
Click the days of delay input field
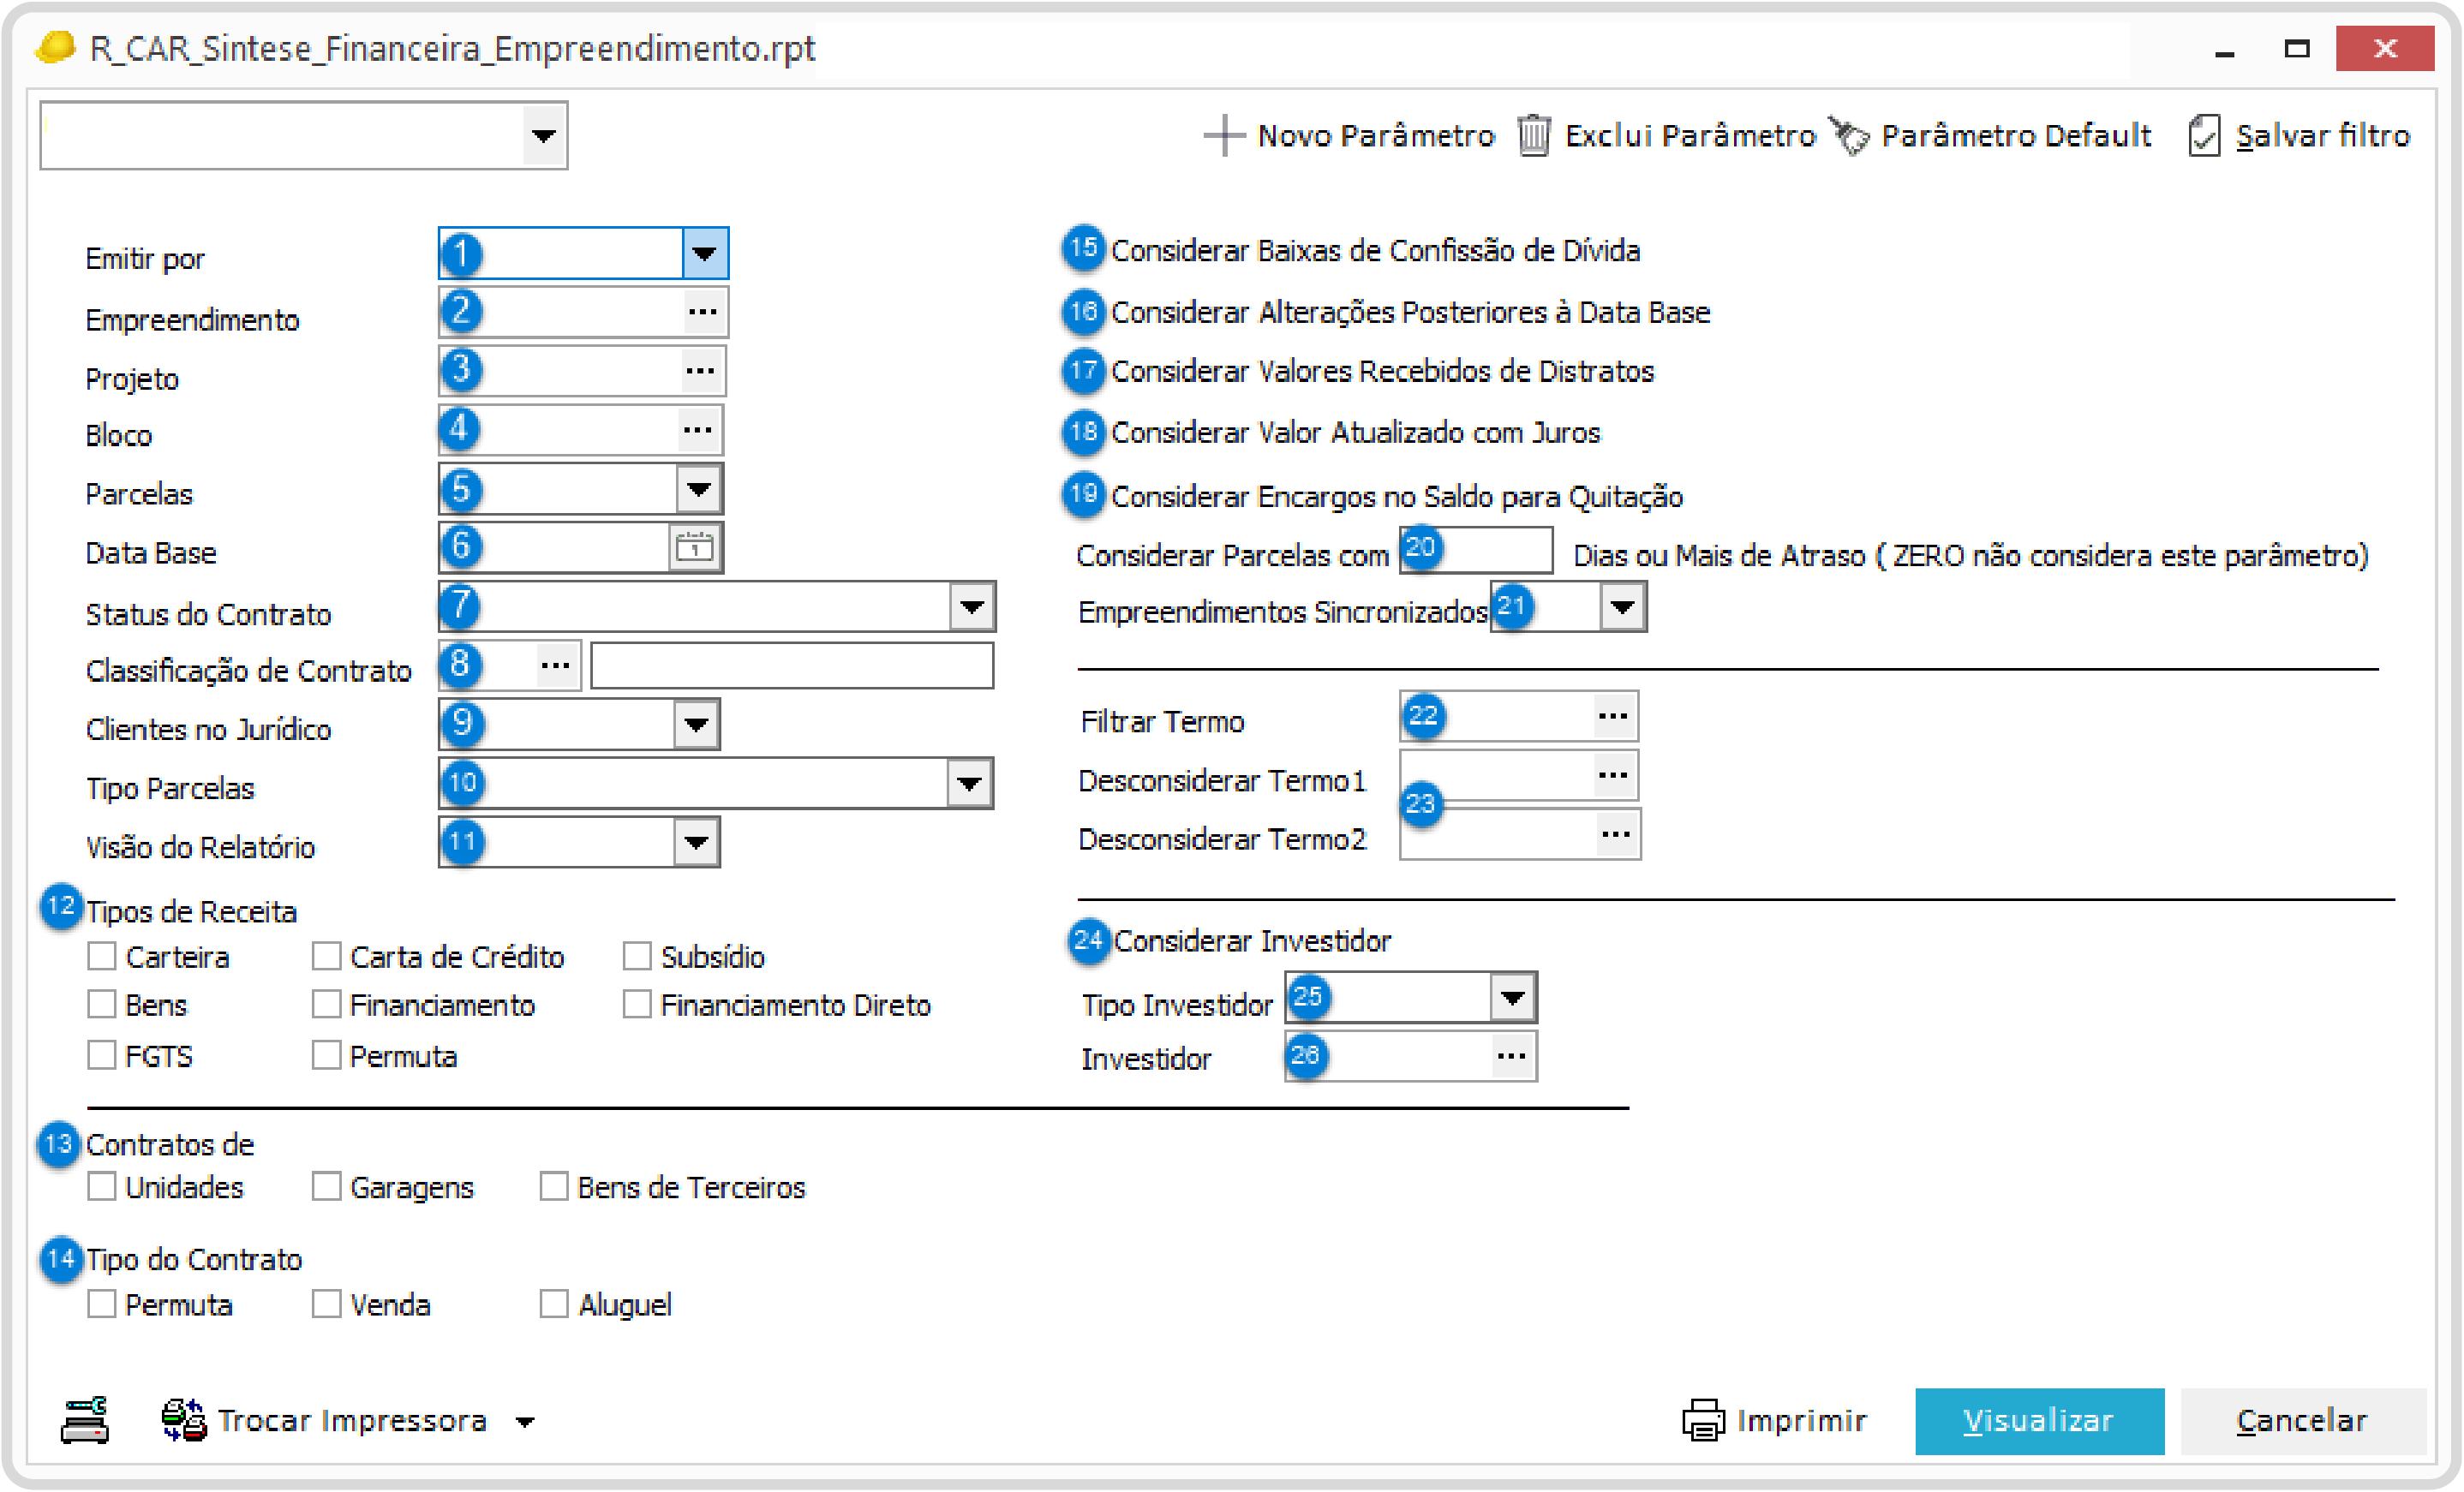coord(1495,550)
